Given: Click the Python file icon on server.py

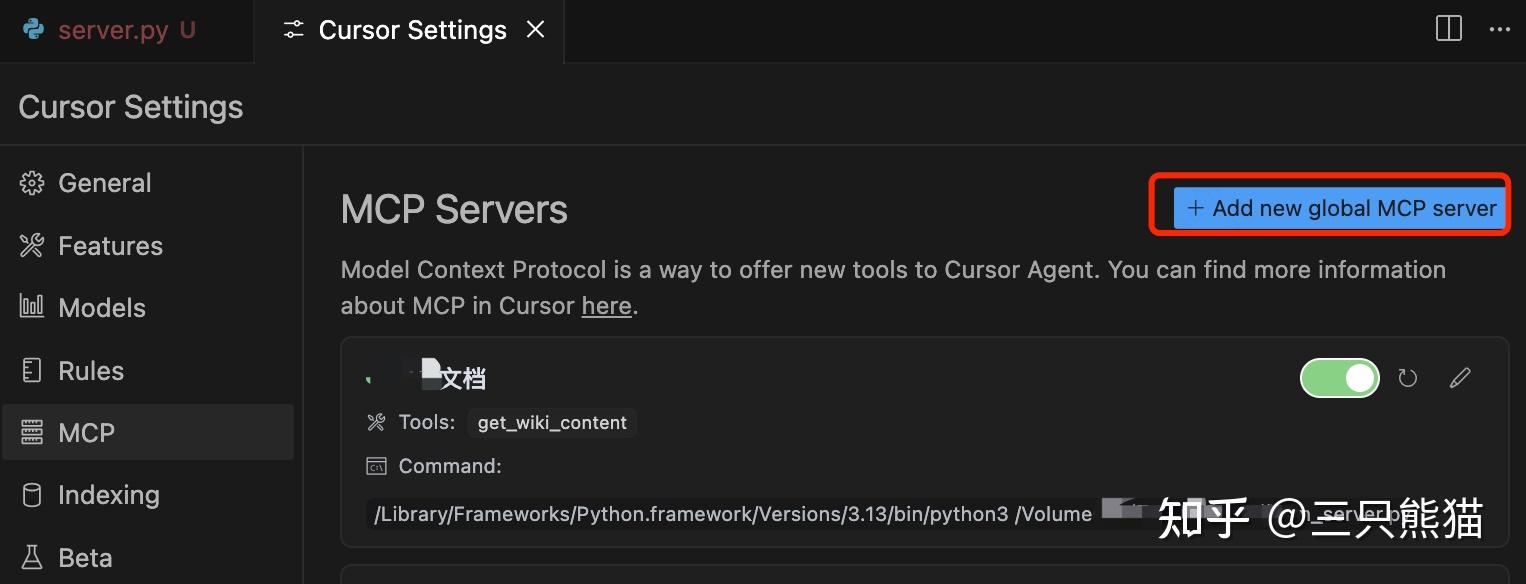Looking at the screenshot, I should 34,30.
